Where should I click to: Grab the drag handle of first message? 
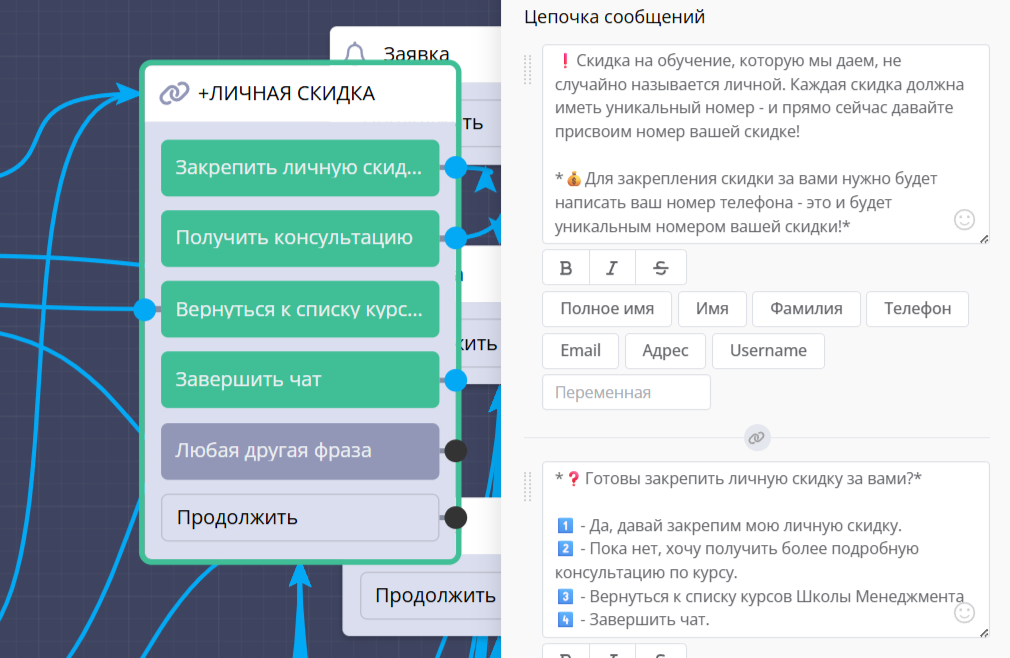point(528,70)
